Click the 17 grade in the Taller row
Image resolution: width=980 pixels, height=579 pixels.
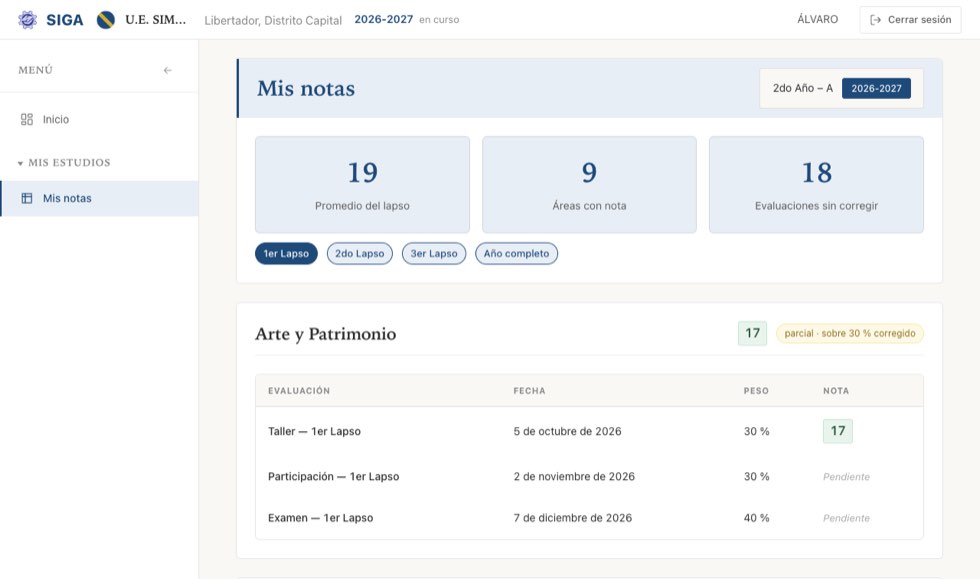(838, 431)
